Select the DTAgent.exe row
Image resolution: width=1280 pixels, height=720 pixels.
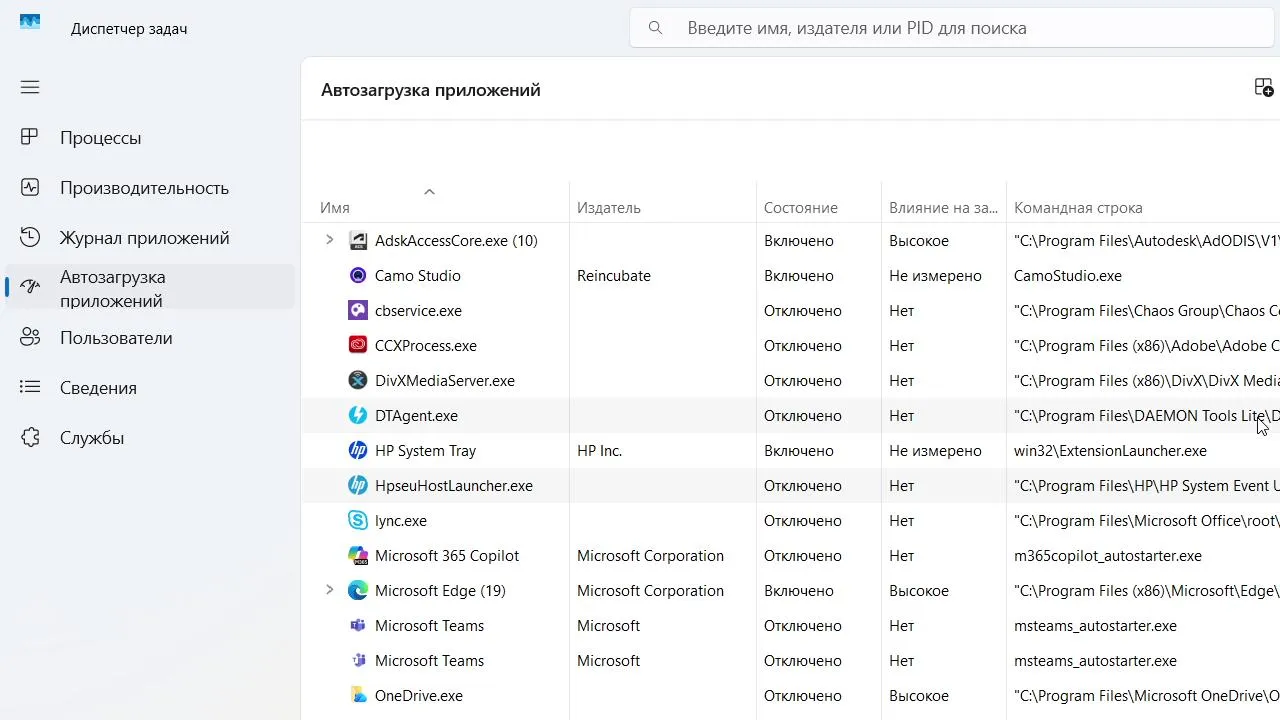tap(416, 416)
